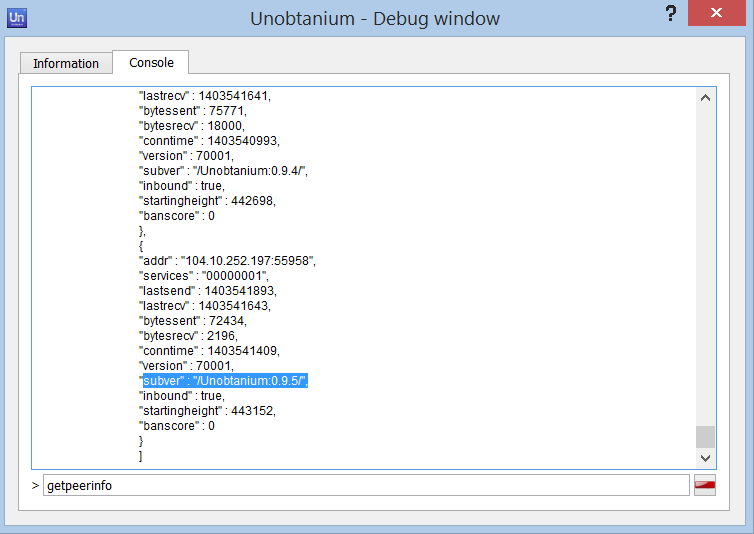Click the console scrollbar thumb
The width and height of the screenshot is (754, 534).
(705, 437)
